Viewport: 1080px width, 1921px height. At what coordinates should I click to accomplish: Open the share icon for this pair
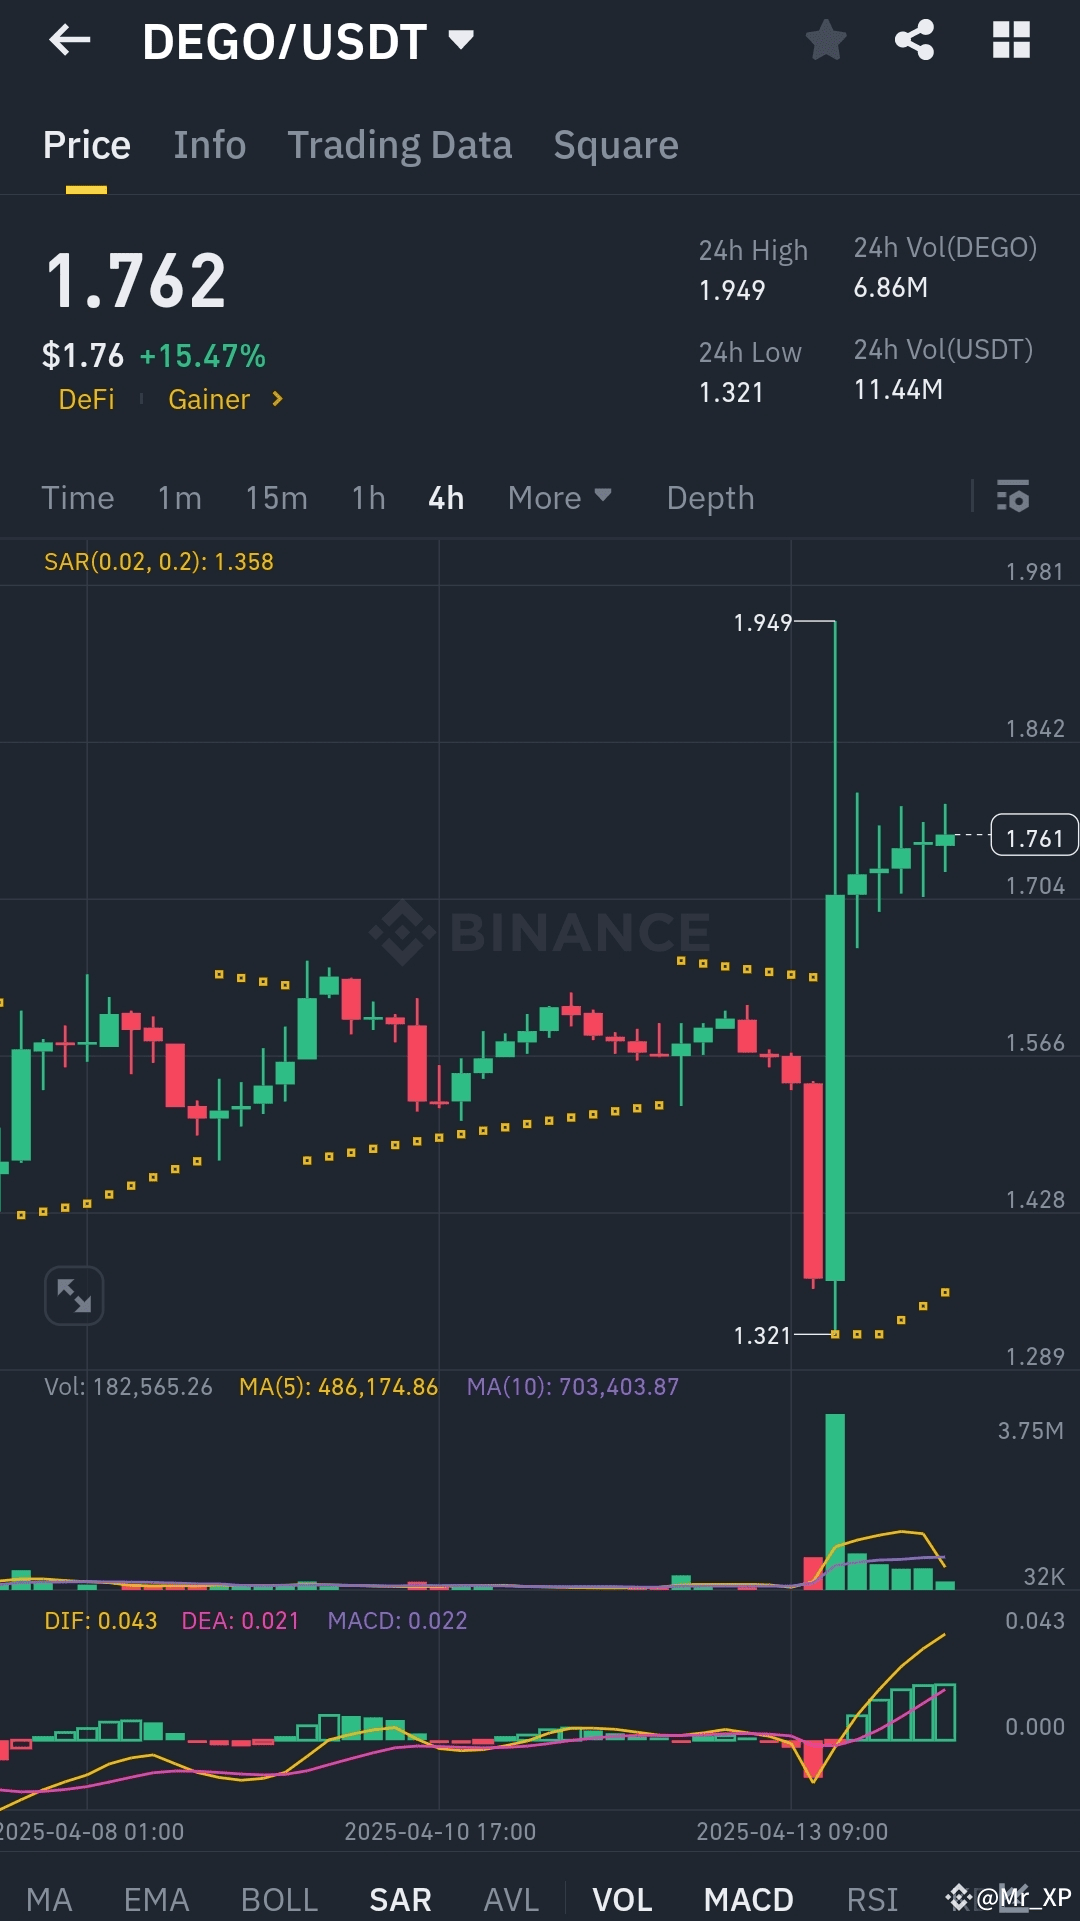tap(913, 40)
